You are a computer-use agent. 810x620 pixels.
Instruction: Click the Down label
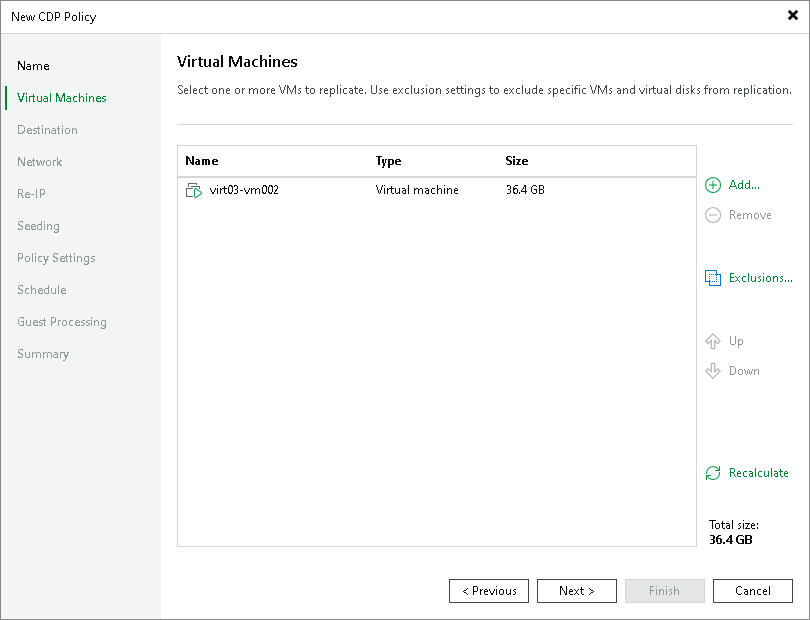point(744,371)
